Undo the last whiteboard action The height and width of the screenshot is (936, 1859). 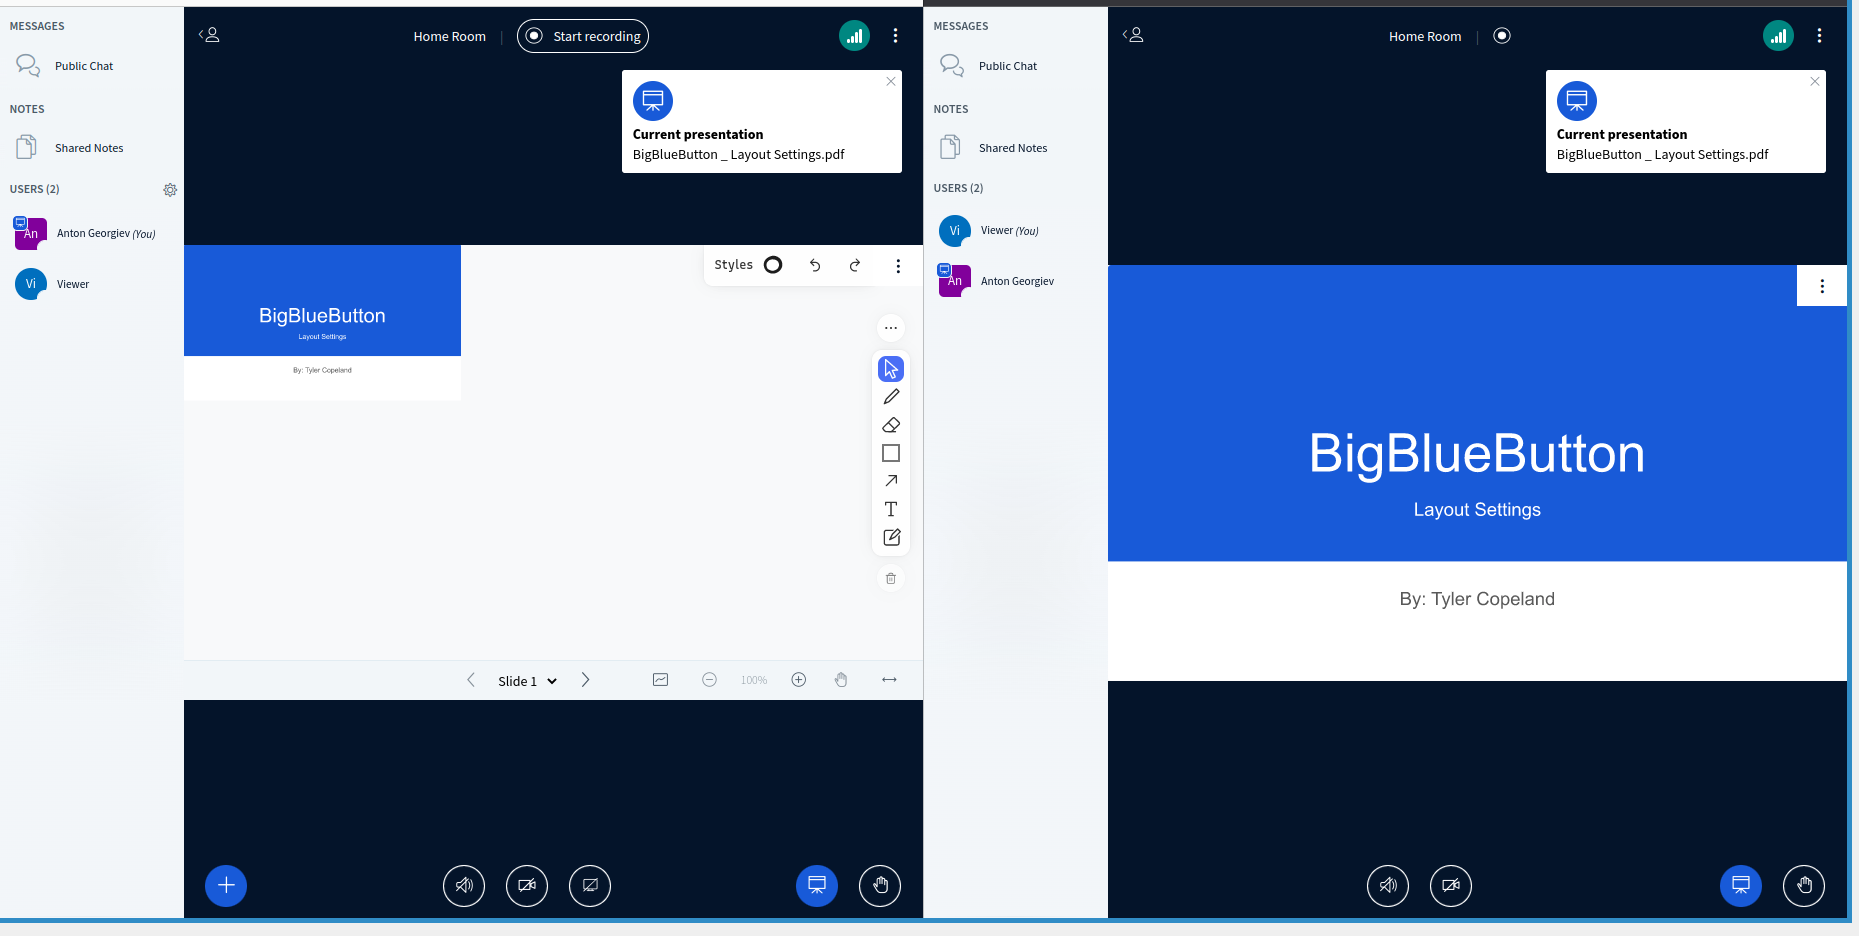pos(814,265)
